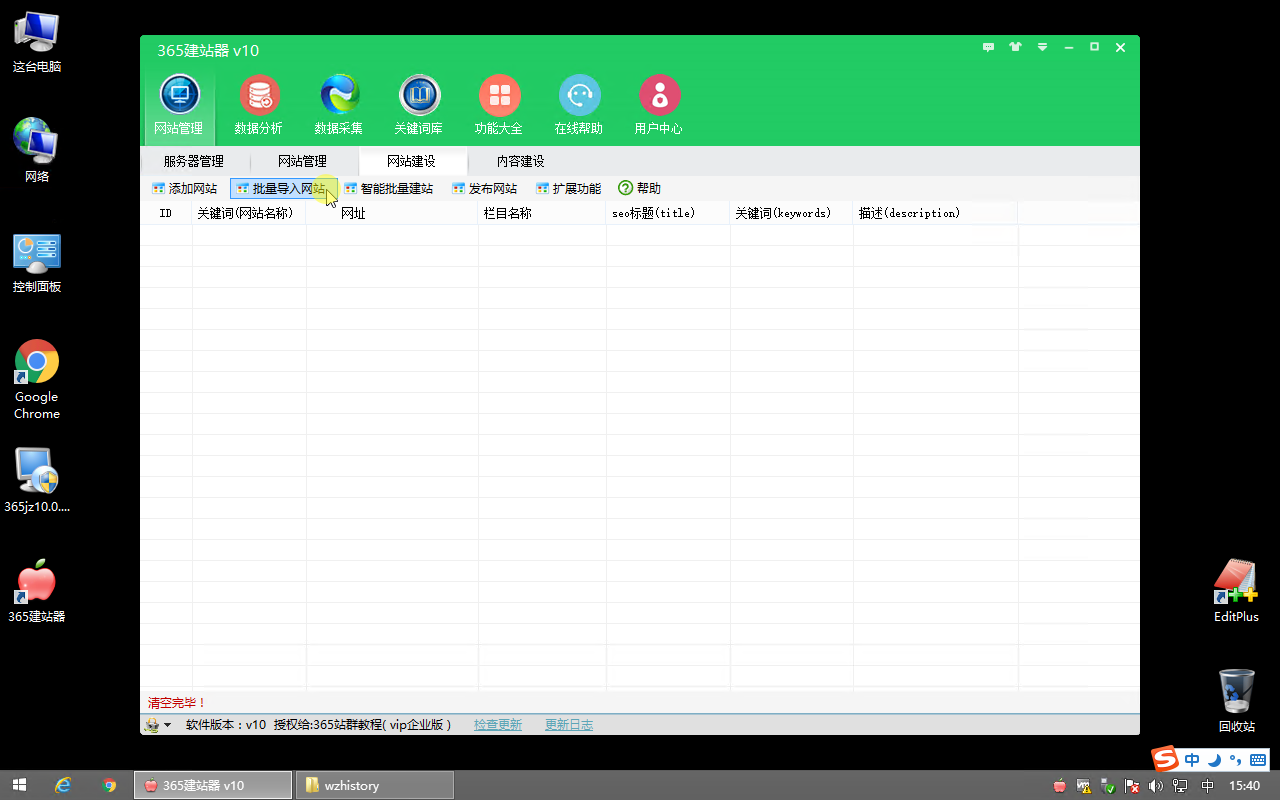Click the 检查更新 link
Screen dimensions: 1280x800
point(498,725)
